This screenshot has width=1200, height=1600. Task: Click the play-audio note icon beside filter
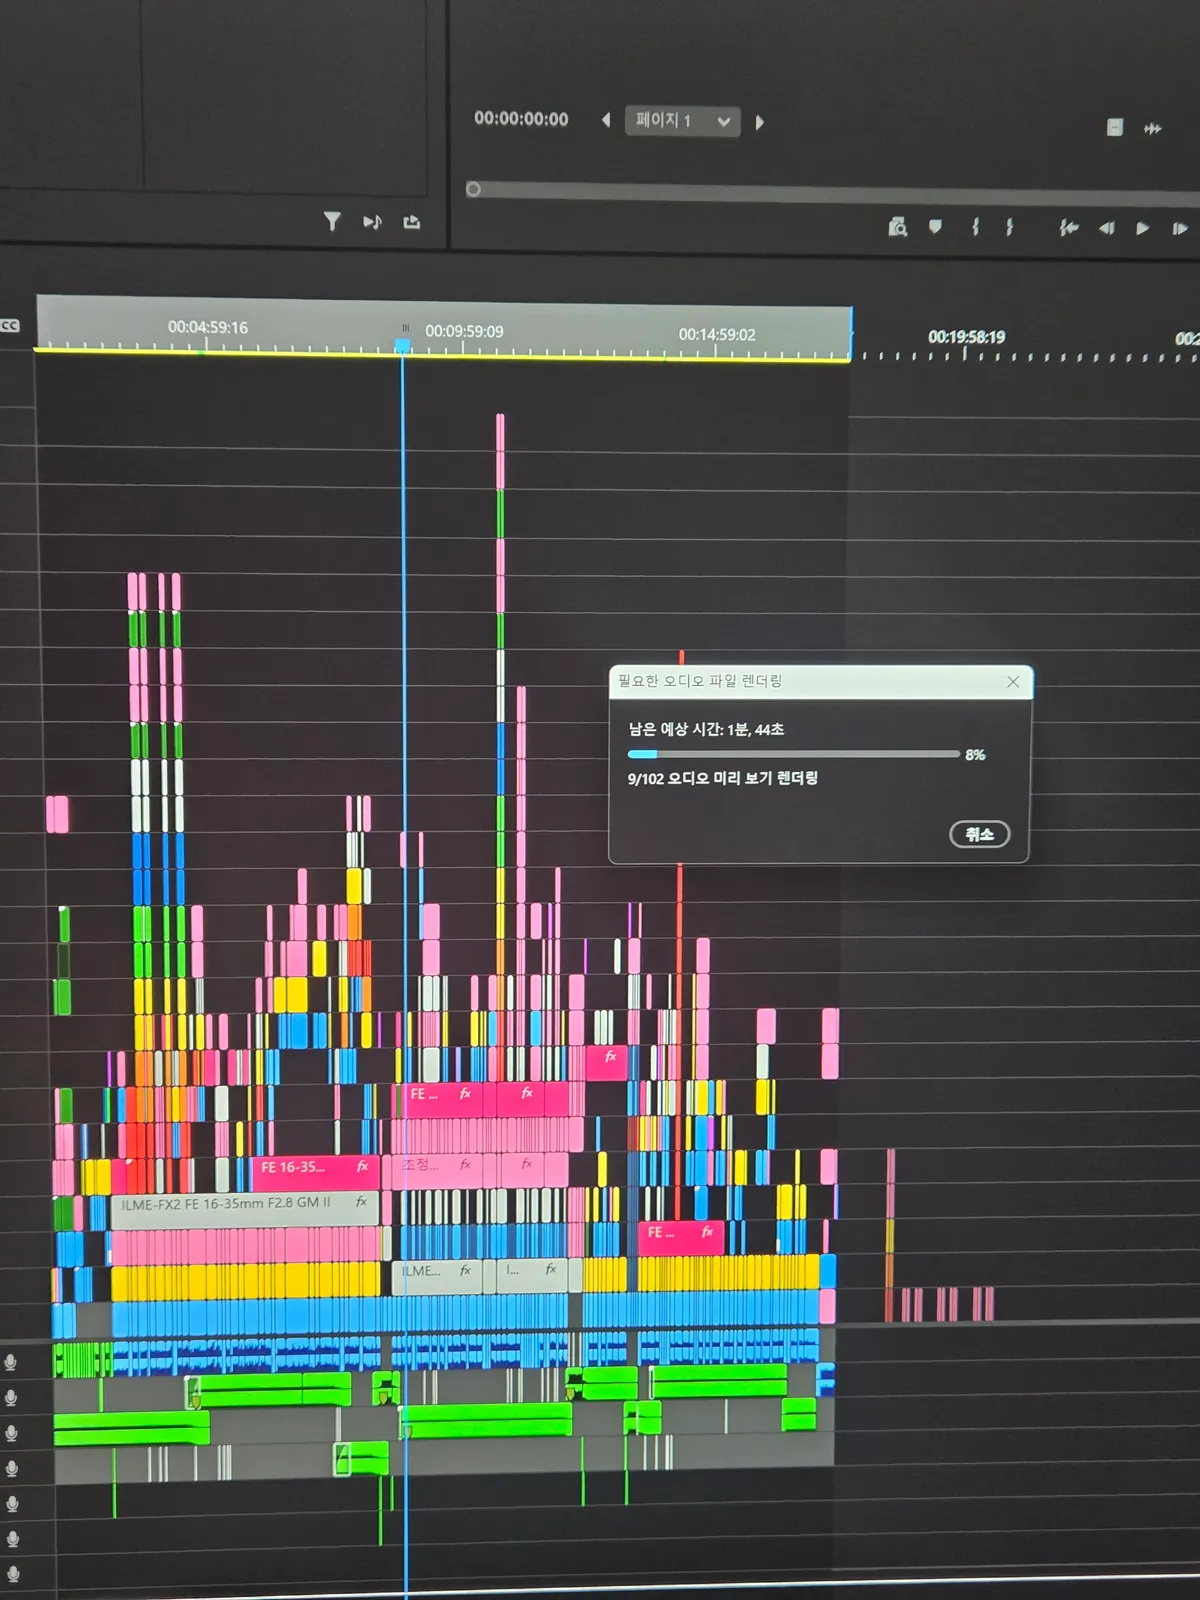tap(372, 222)
